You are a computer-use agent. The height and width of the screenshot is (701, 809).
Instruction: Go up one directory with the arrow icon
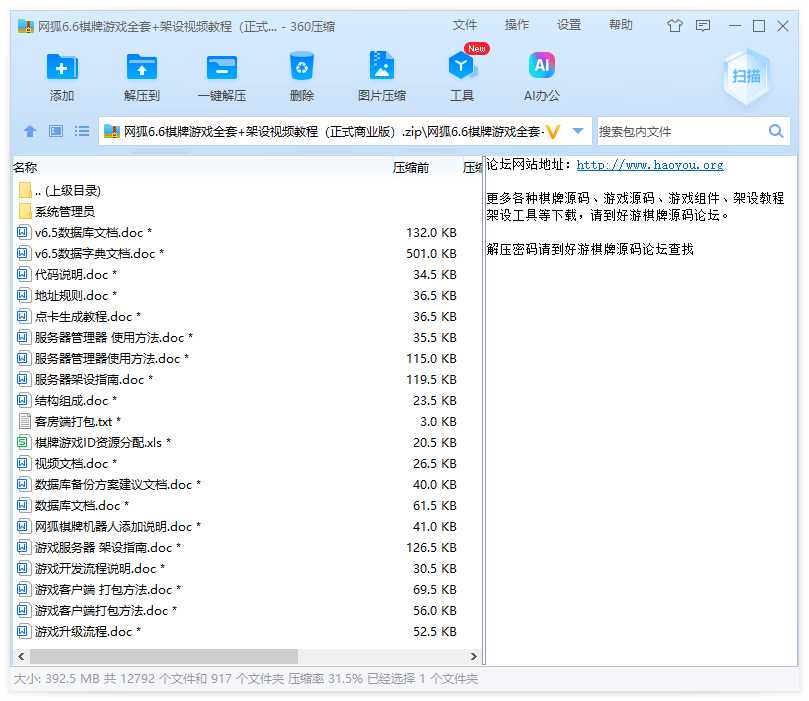pos(30,131)
